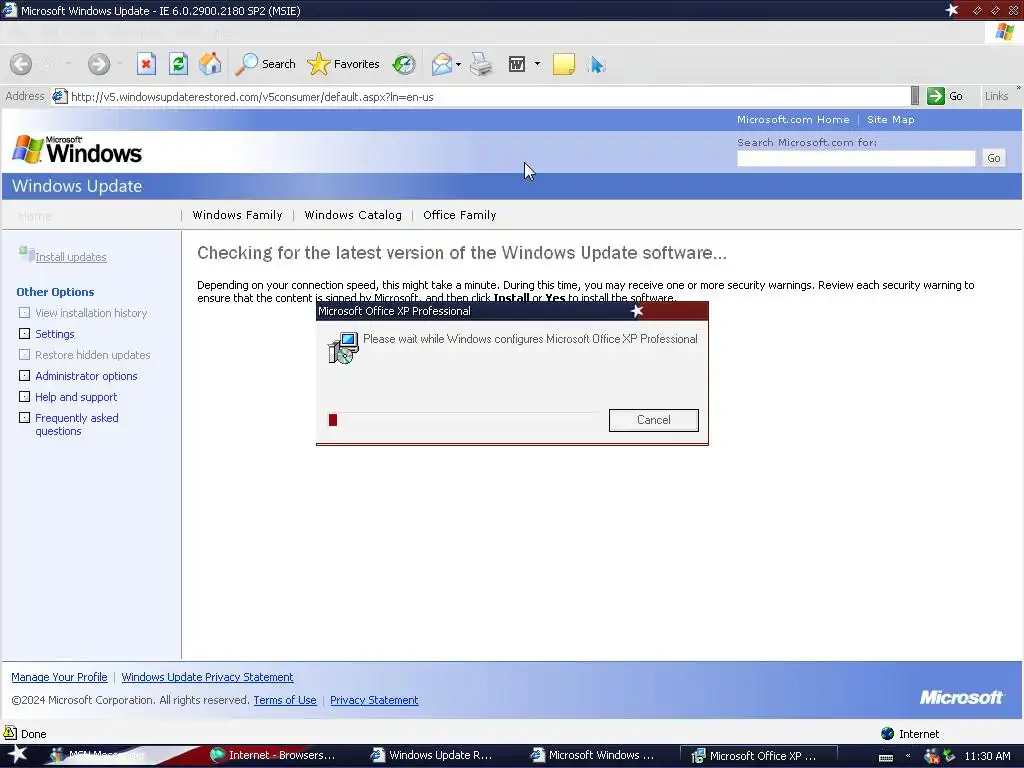
Task: Cancel the Office XP configuration dialog
Action: click(x=653, y=420)
